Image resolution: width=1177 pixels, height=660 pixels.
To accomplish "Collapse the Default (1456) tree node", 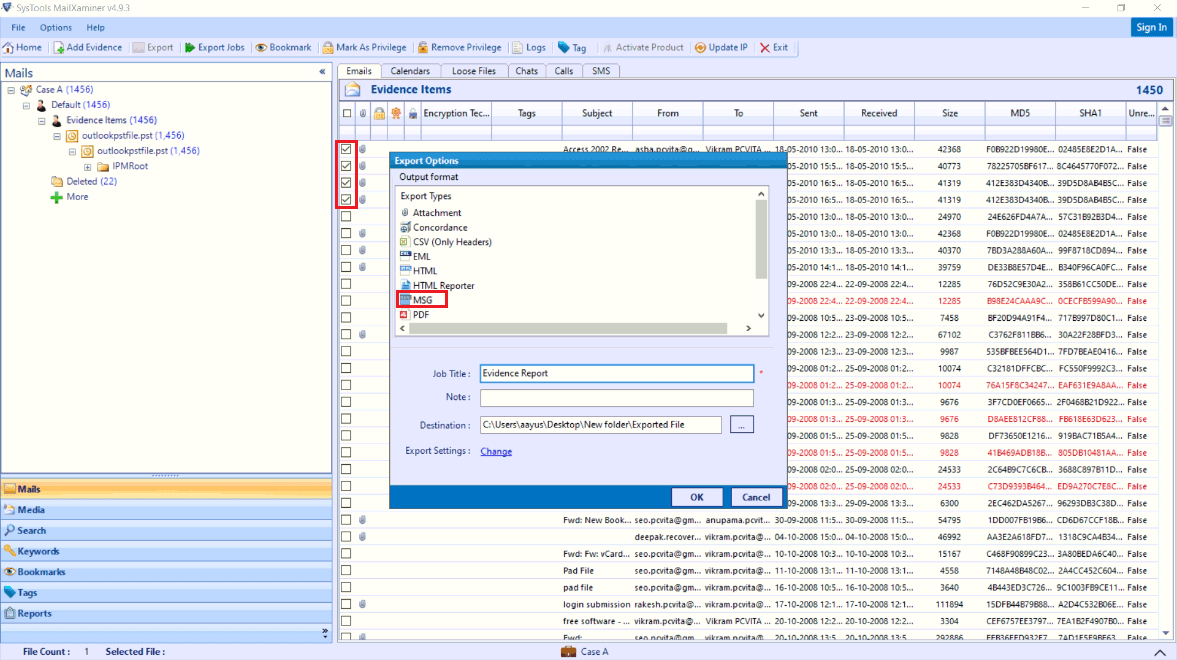I will pyautogui.click(x=26, y=105).
